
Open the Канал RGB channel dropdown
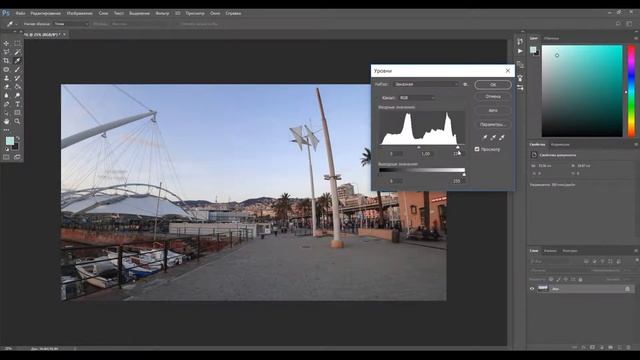(417, 98)
